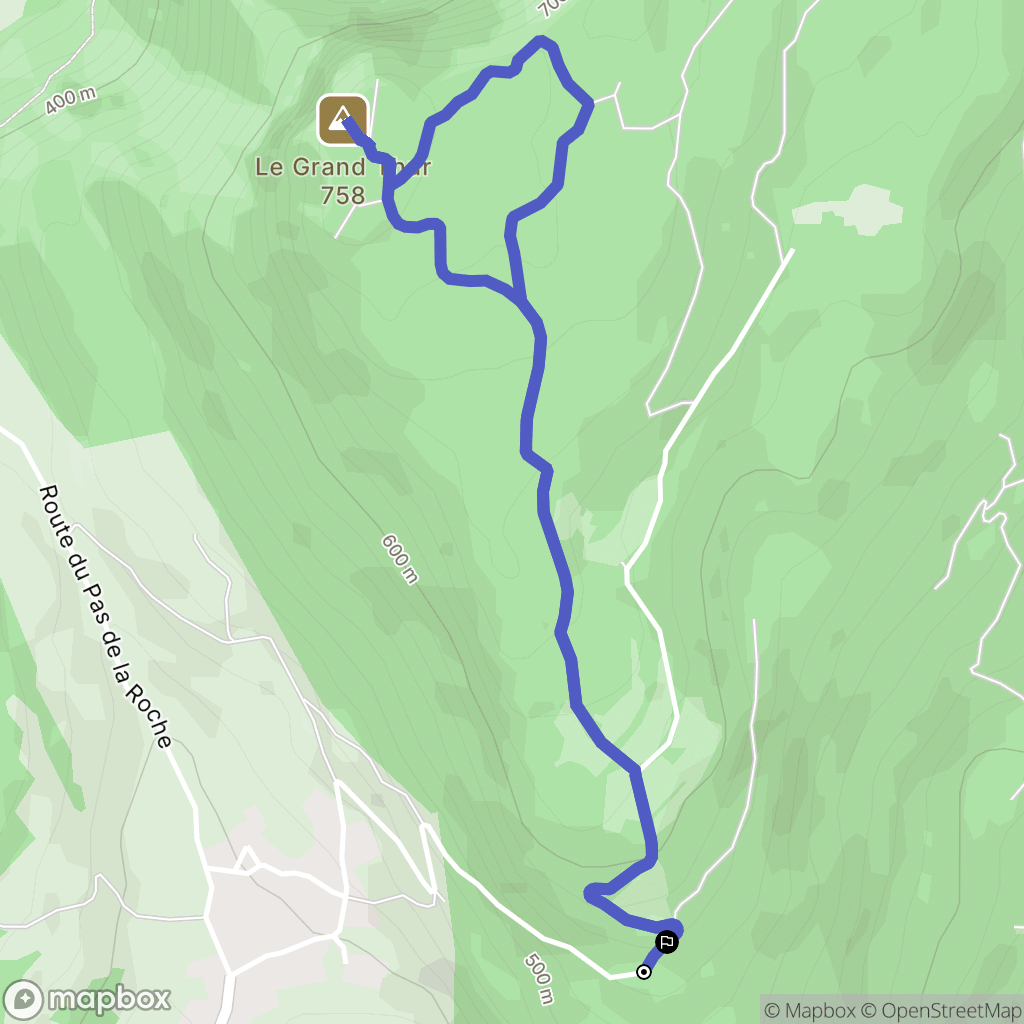
Task: Click the 758 summit elevation label
Action: [x=343, y=195]
